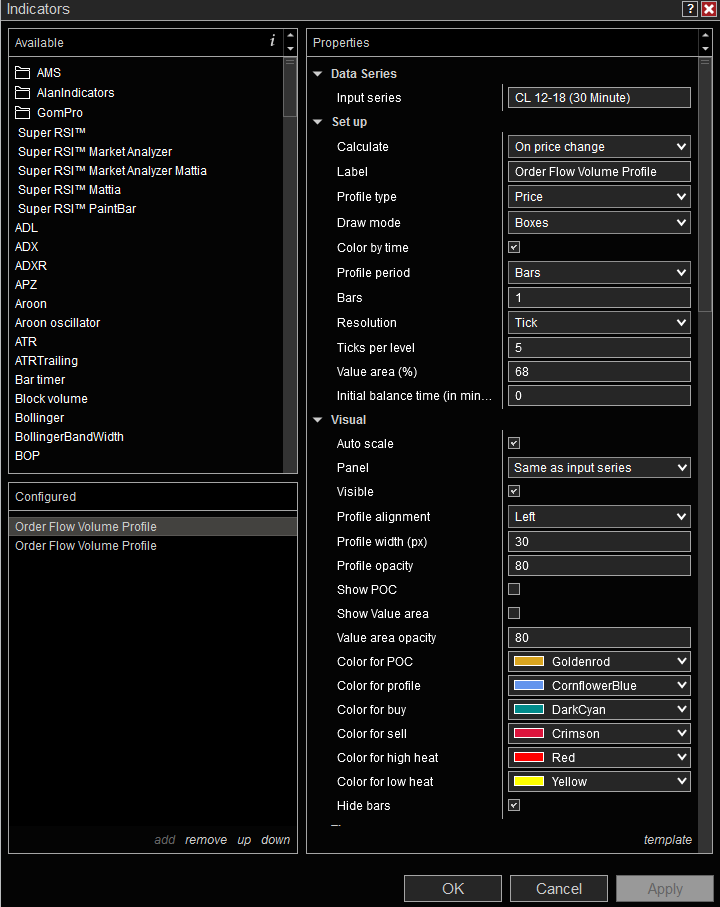Click the Properties panel scrollbar
Viewport: 720px width, 907px height.
click(704, 185)
